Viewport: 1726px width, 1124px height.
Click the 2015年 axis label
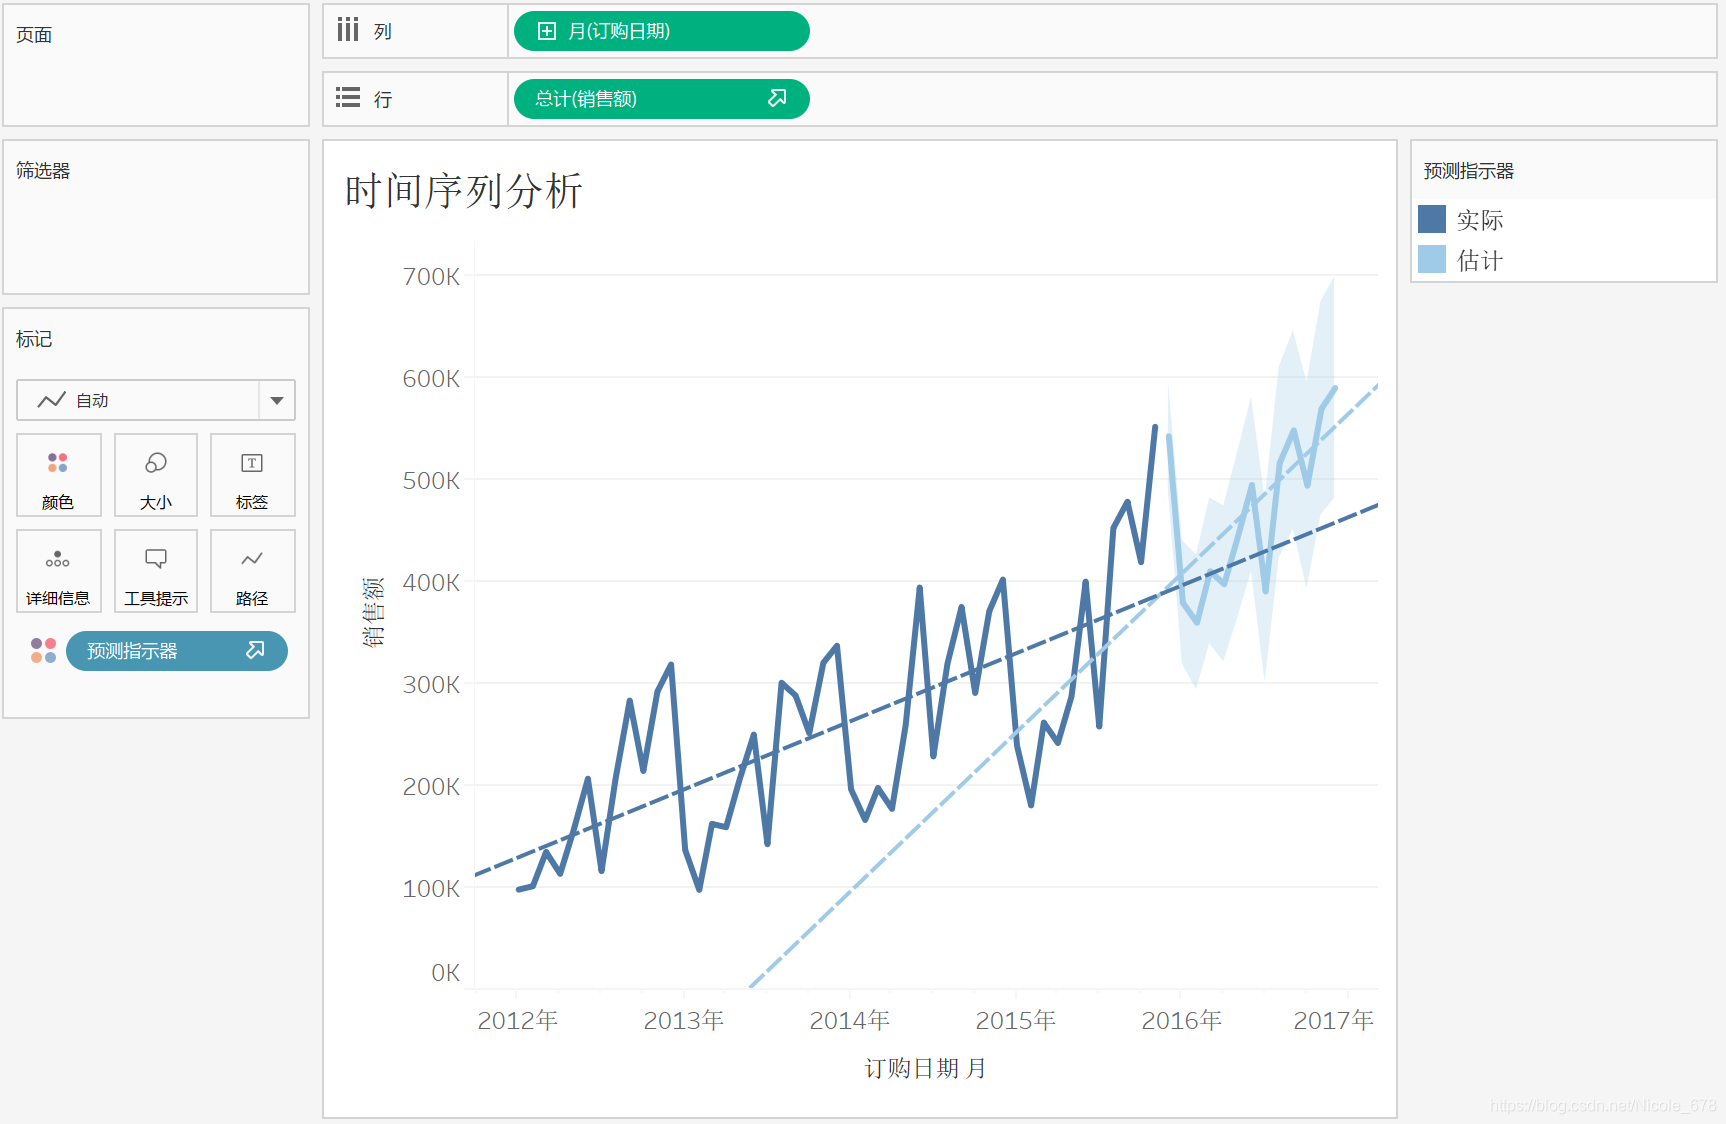(x=1015, y=1020)
